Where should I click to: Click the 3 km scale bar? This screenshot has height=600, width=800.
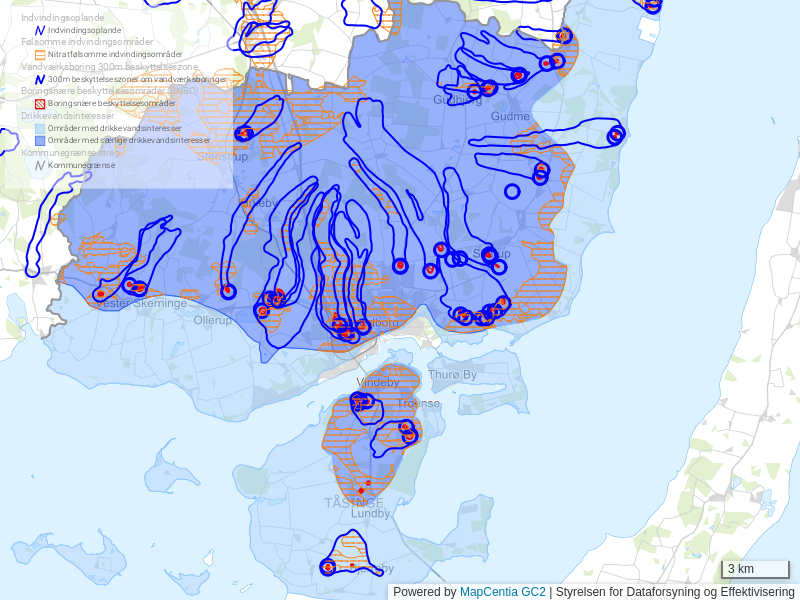pyautogui.click(x=755, y=570)
